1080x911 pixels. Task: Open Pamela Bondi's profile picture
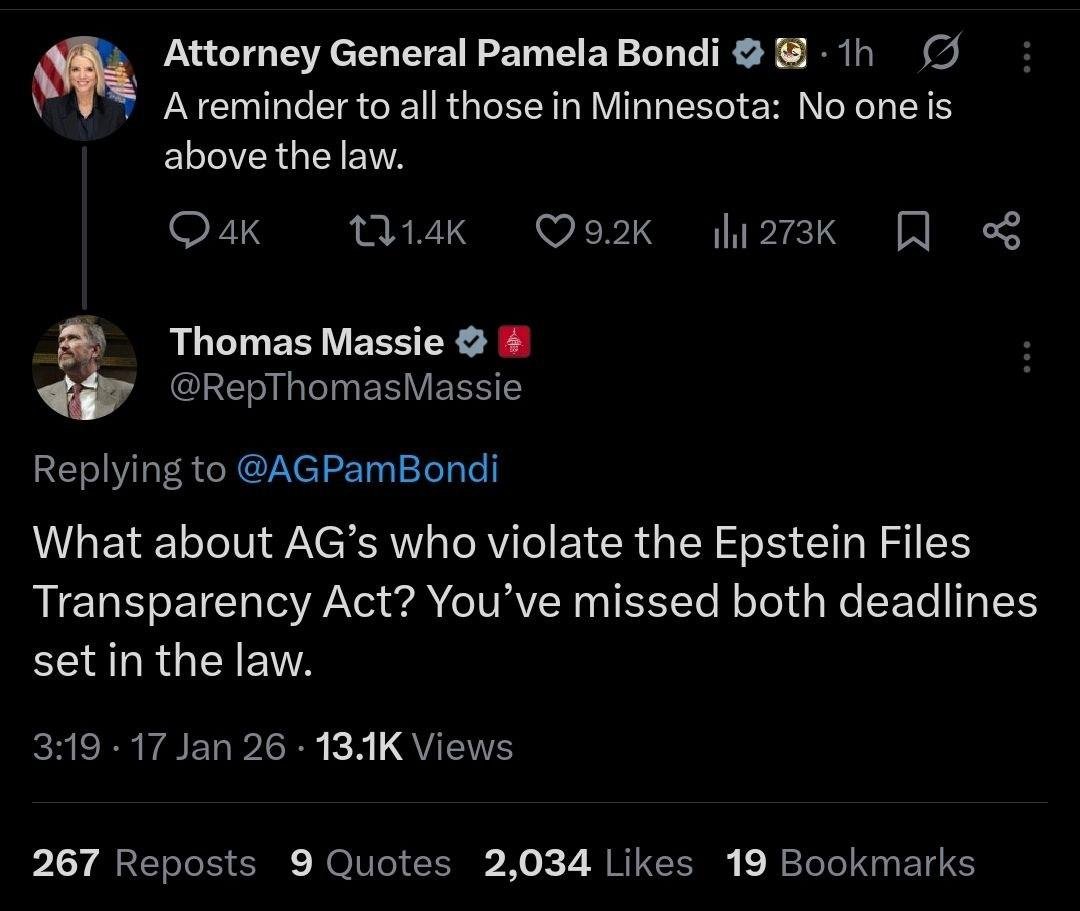tap(84, 88)
